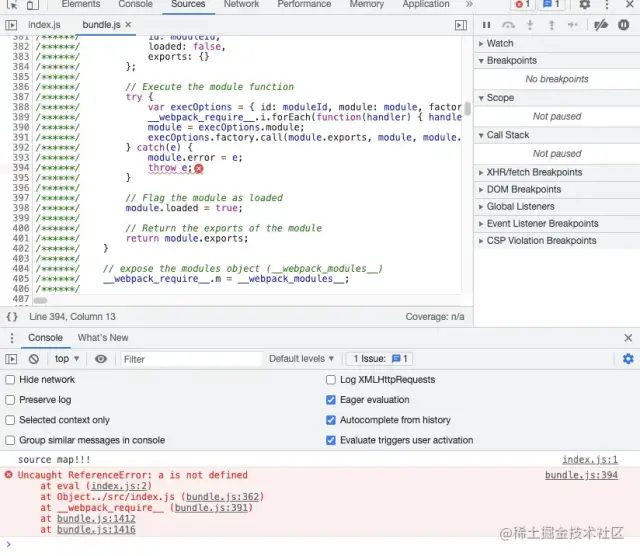Enable Group similar messages in console
640x556 pixels.
pyautogui.click(x=10, y=440)
